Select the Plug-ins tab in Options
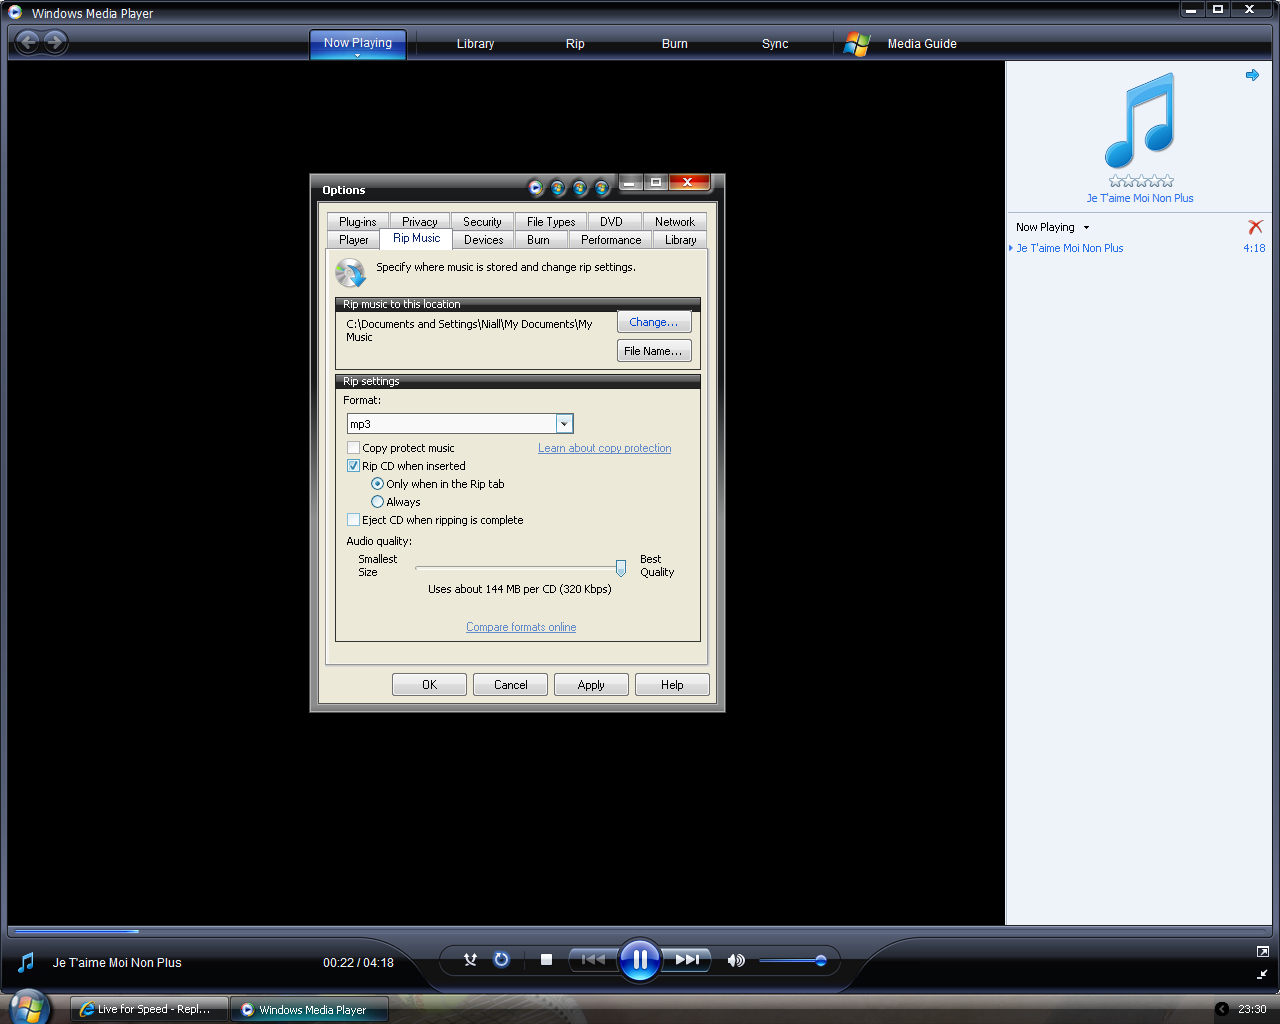This screenshot has height=1024, width=1280. pos(357,222)
